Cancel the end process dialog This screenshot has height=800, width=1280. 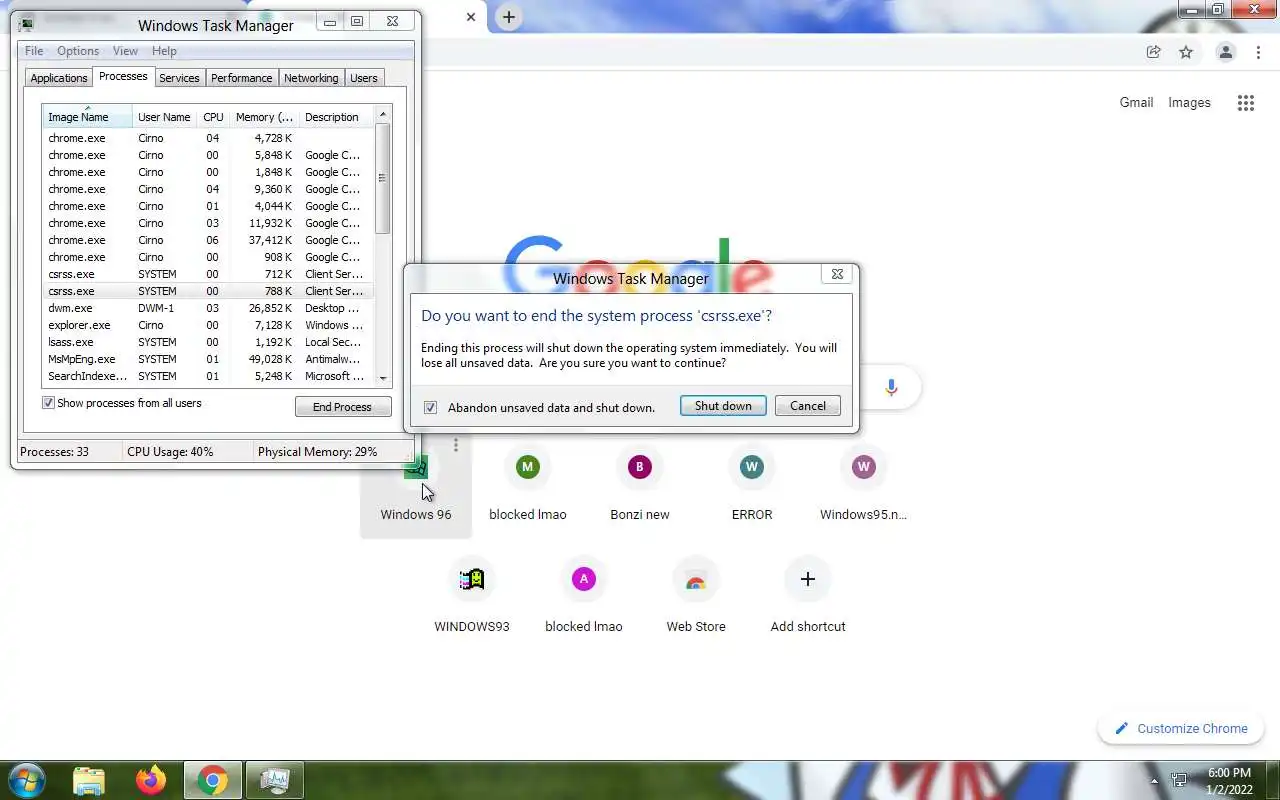coord(808,406)
